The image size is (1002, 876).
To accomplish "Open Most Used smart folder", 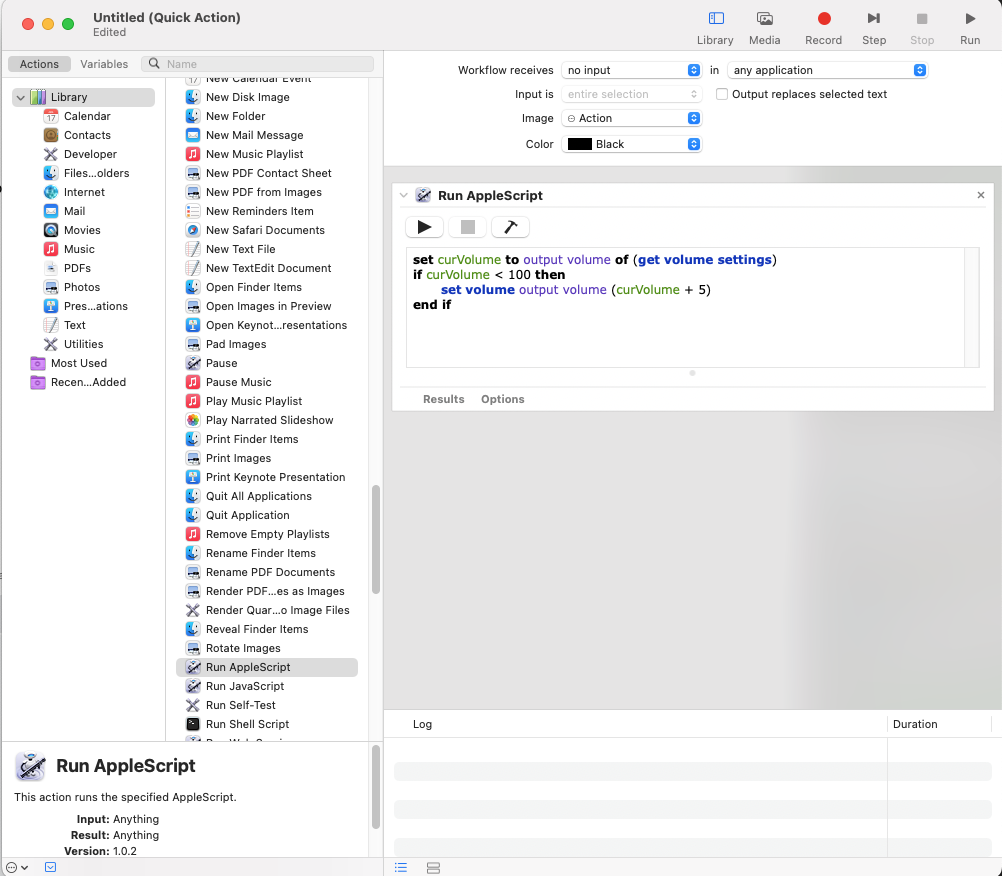I will tap(79, 364).
